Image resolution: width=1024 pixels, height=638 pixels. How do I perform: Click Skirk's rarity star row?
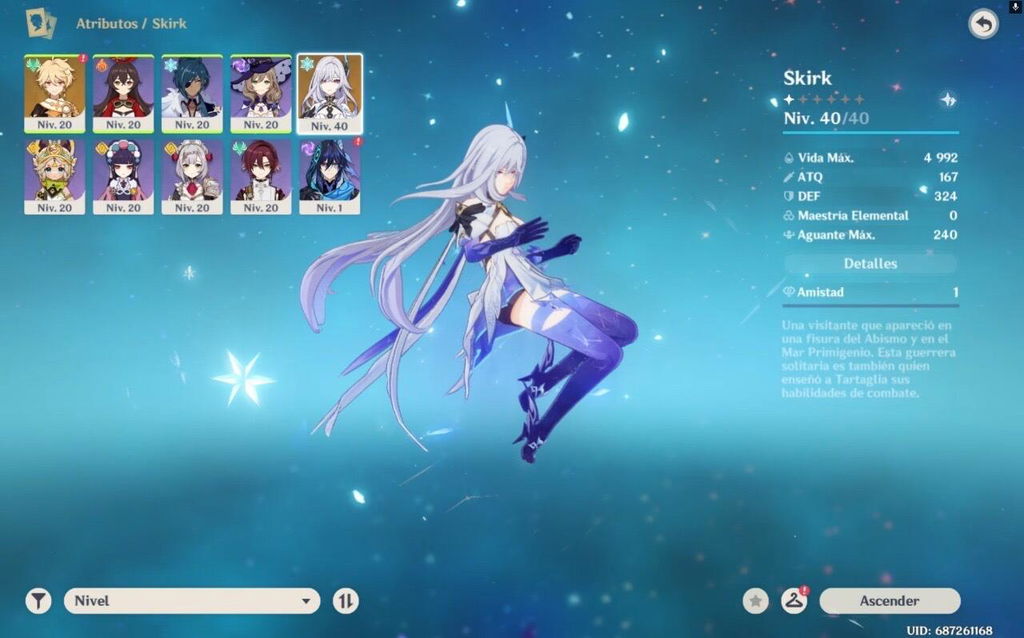coord(824,99)
